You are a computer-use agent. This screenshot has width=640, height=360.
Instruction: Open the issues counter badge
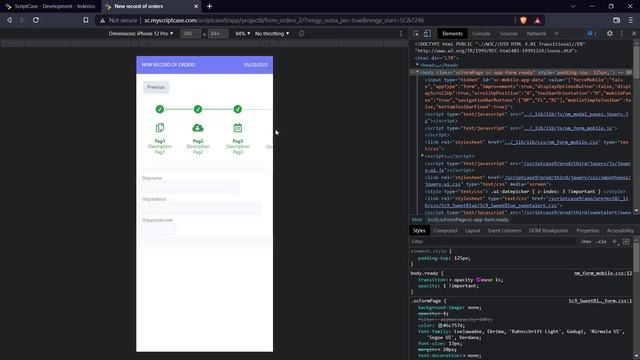592,33
